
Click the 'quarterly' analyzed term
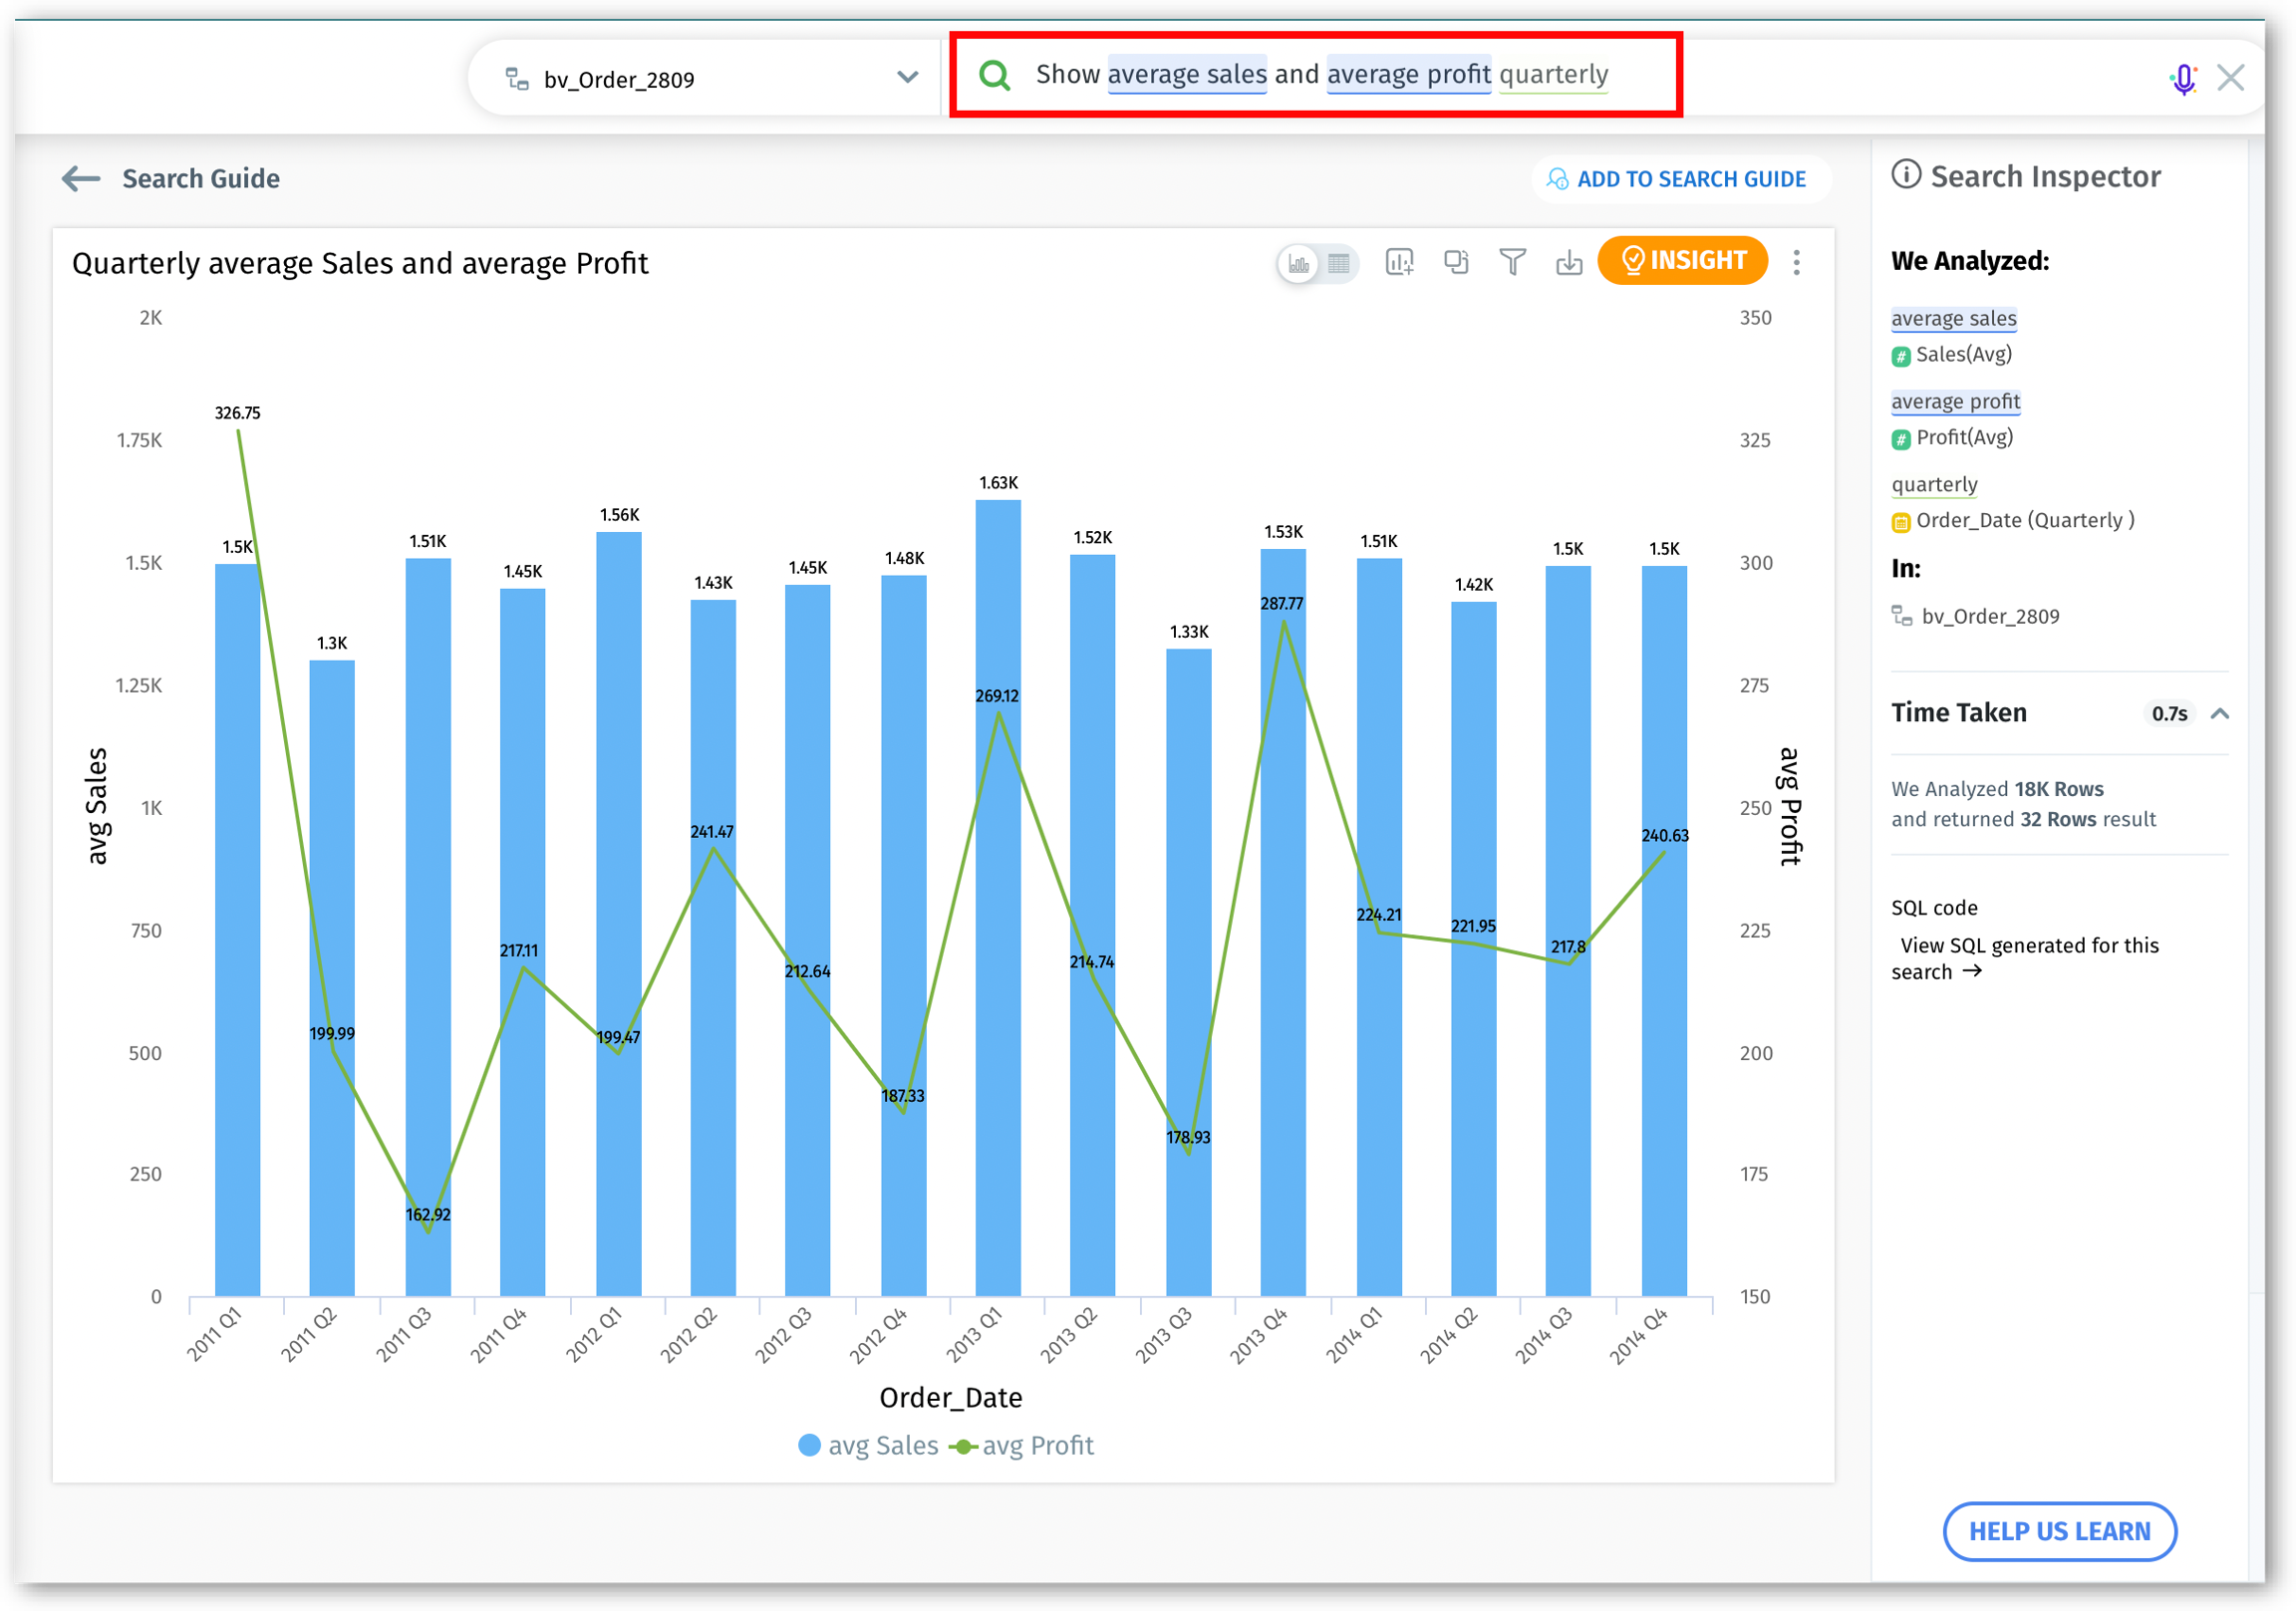[1934, 485]
